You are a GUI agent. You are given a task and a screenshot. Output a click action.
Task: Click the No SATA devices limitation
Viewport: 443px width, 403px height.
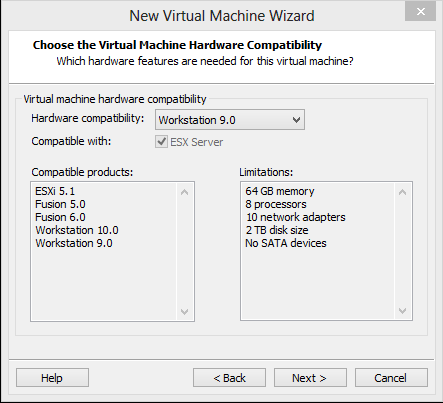point(286,243)
